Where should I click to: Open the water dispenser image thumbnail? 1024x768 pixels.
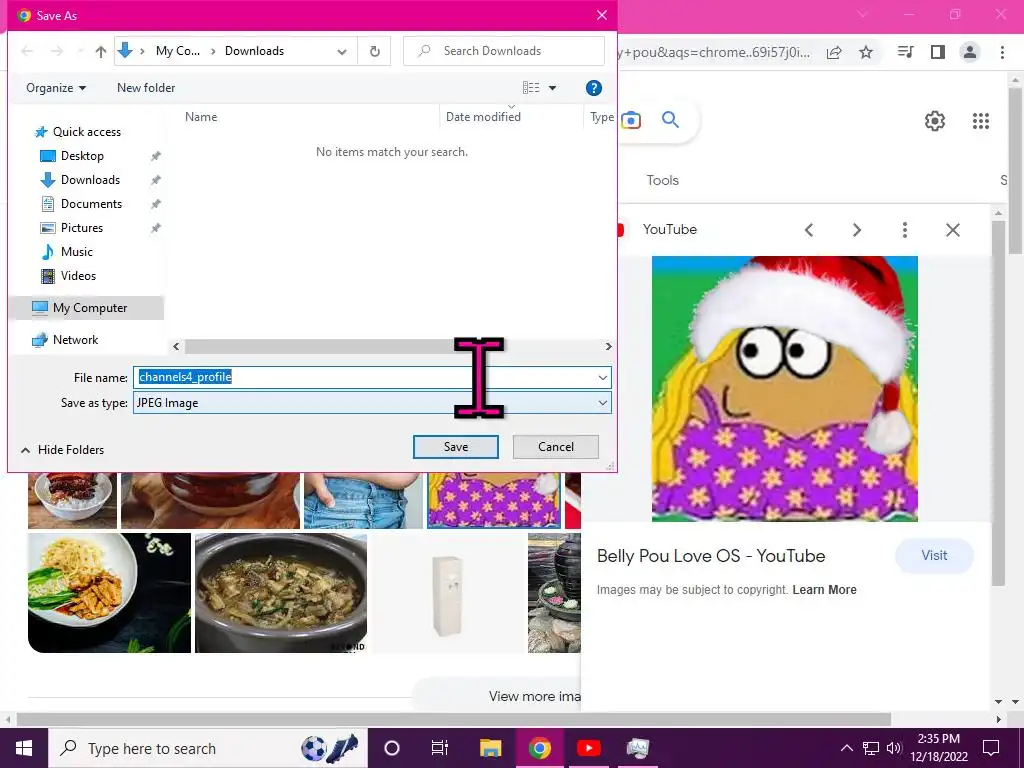(447, 592)
